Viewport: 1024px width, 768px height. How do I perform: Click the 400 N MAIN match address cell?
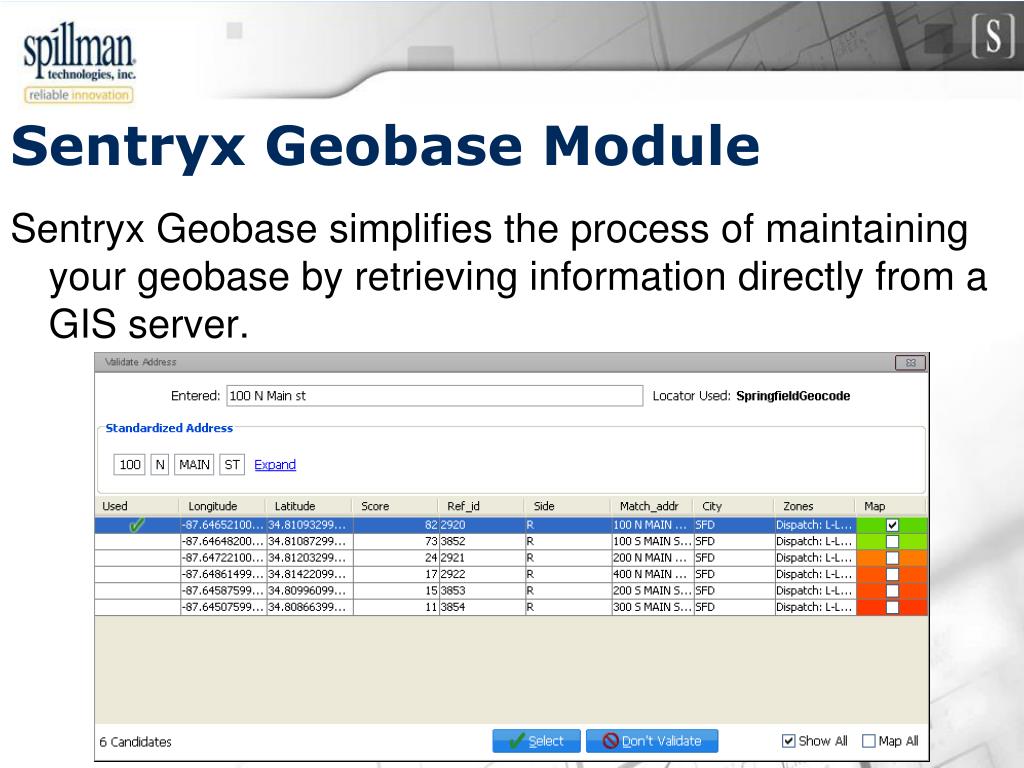(x=652, y=574)
